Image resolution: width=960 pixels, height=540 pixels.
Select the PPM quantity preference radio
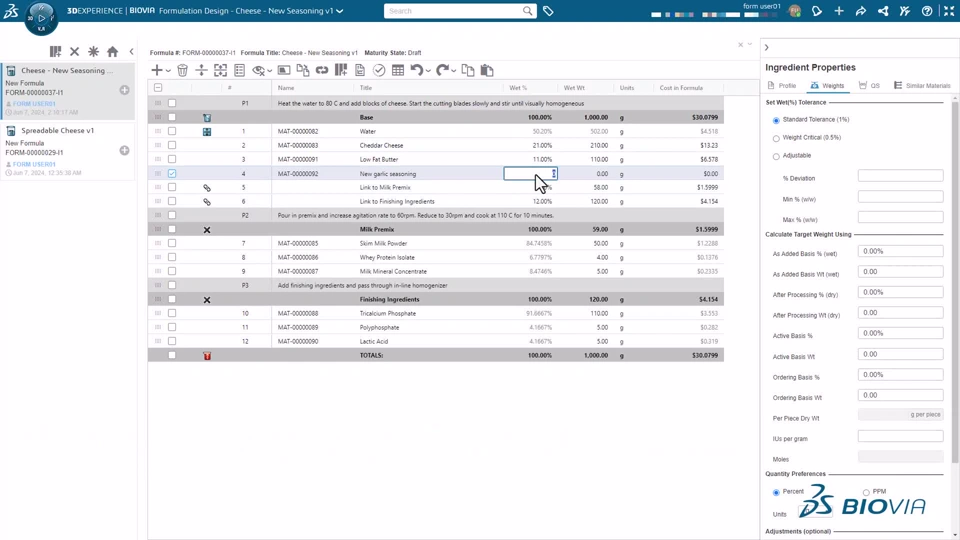coord(866,492)
